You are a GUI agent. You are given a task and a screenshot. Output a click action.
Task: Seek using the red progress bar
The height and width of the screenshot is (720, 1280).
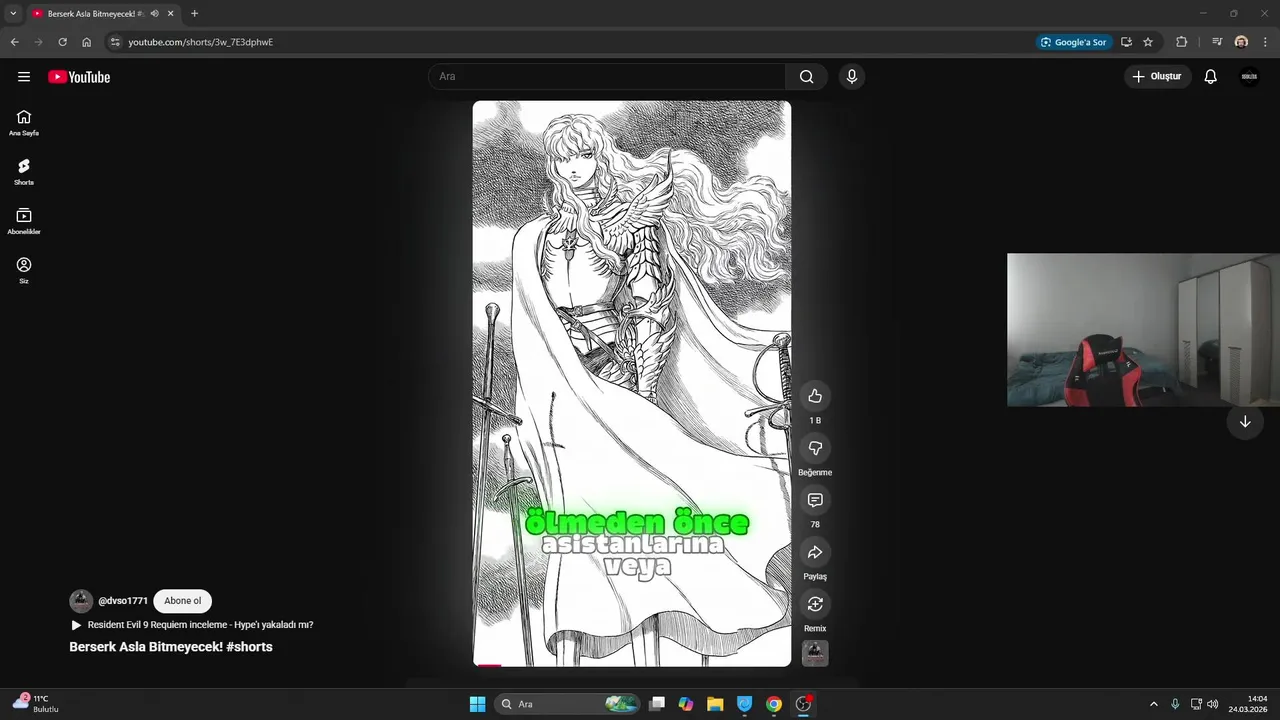click(x=489, y=665)
